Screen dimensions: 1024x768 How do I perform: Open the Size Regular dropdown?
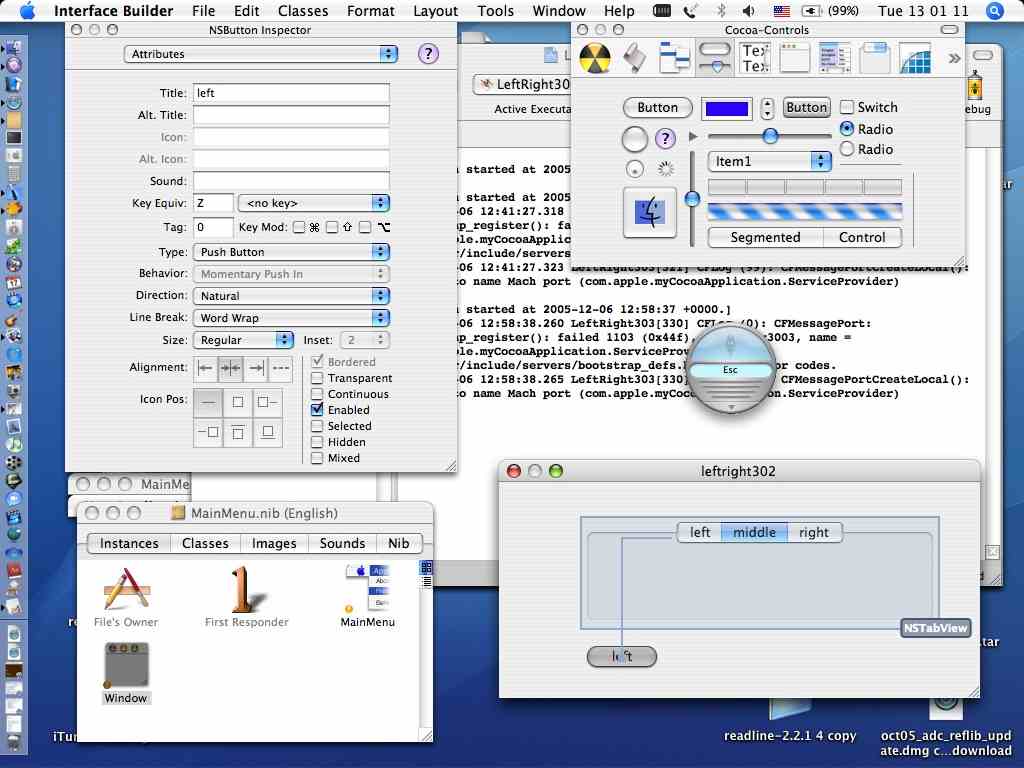(243, 340)
